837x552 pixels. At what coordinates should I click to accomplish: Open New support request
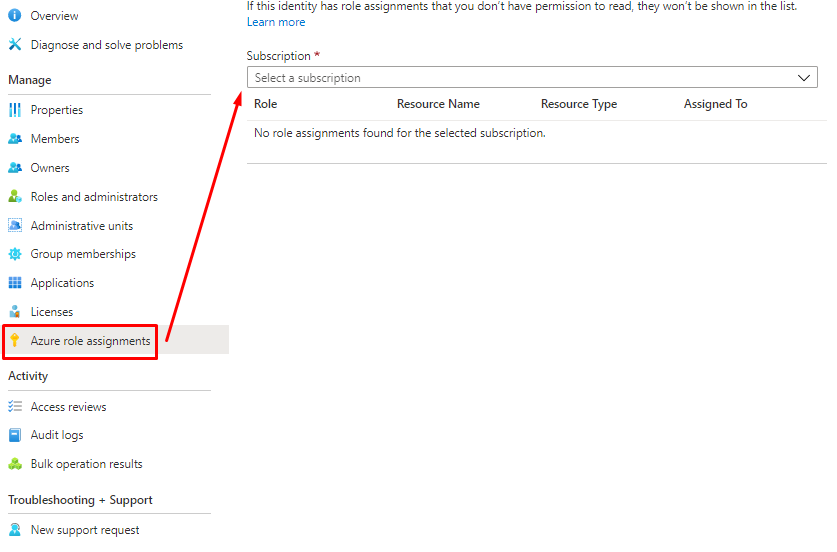(85, 530)
